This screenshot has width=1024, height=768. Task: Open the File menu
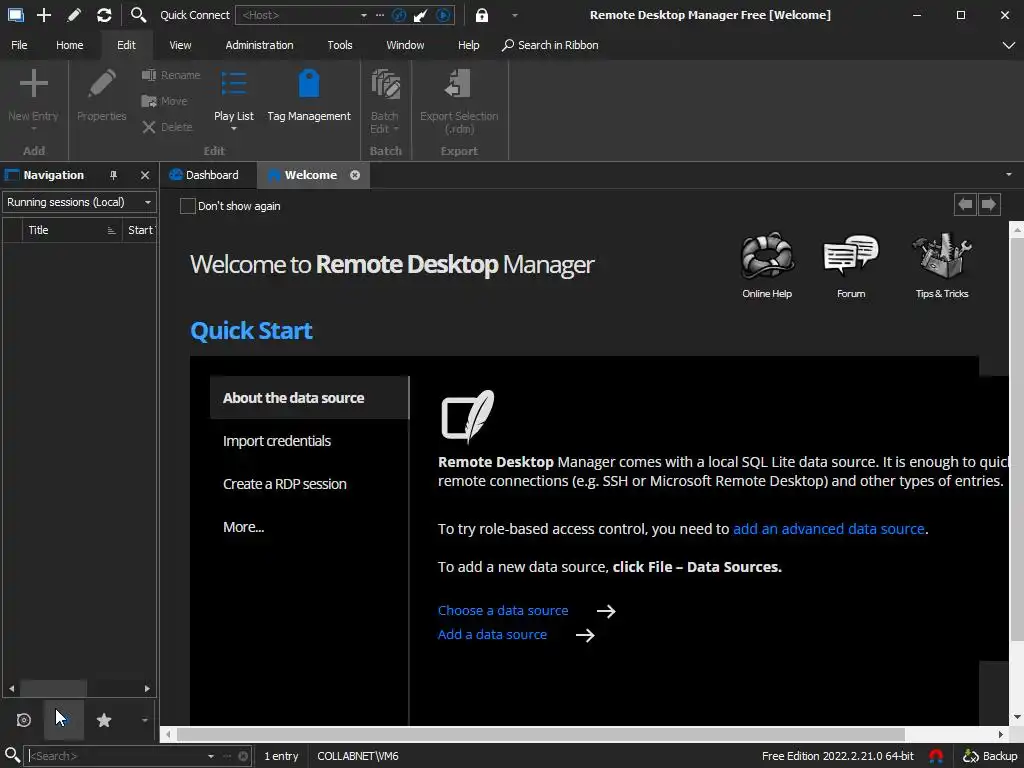click(x=20, y=45)
